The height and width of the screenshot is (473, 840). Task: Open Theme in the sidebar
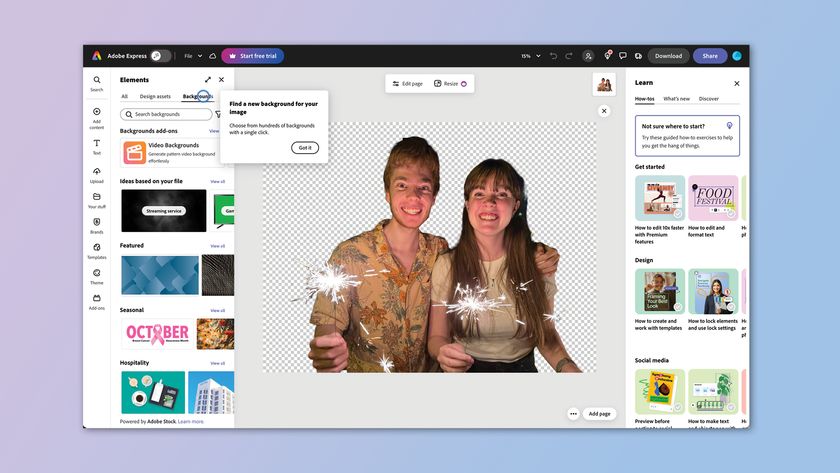point(96,276)
